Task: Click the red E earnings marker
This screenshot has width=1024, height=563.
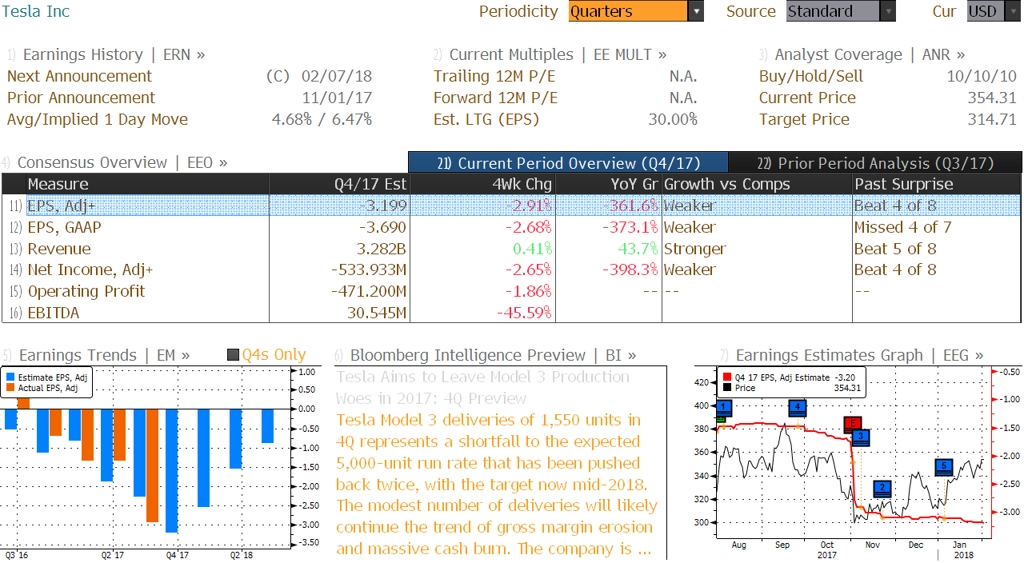Action: tap(852, 424)
